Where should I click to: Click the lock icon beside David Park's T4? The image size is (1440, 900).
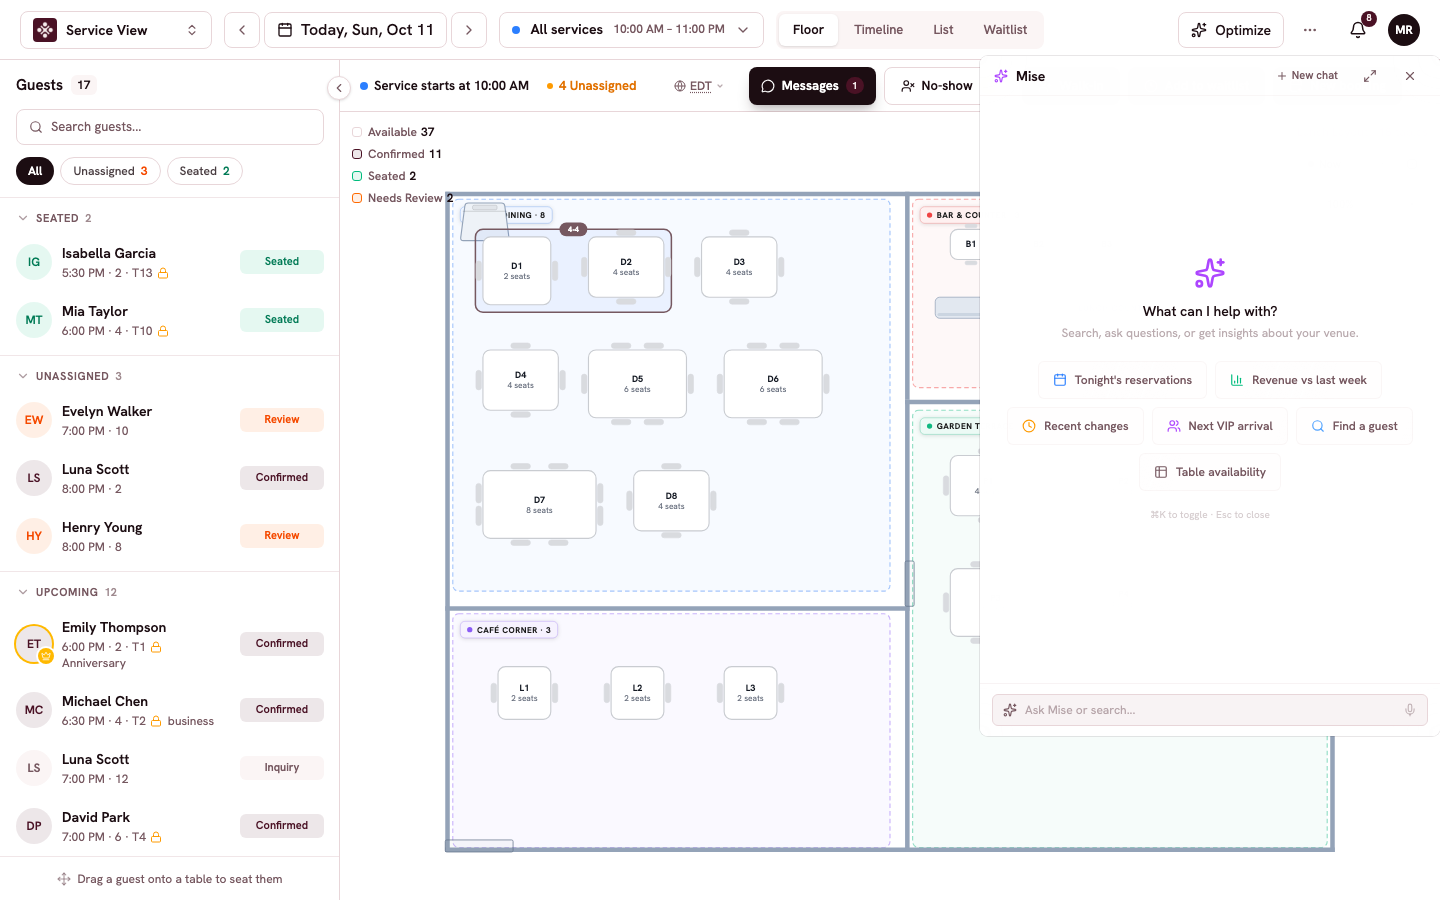pyautogui.click(x=156, y=837)
